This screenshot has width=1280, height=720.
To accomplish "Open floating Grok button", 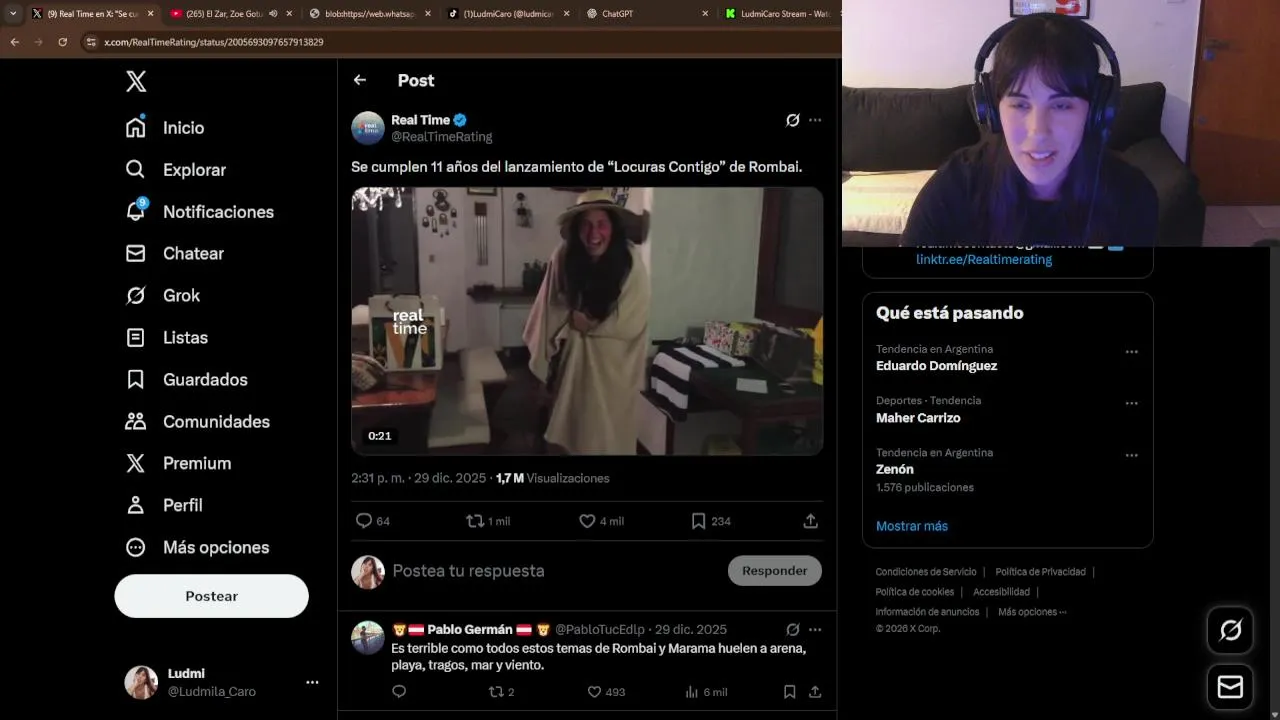I will pyautogui.click(x=1230, y=630).
